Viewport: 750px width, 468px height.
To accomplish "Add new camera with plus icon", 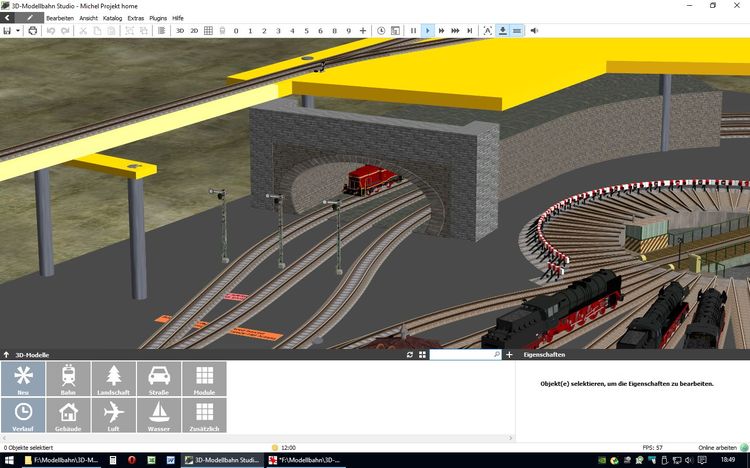I will 363,31.
